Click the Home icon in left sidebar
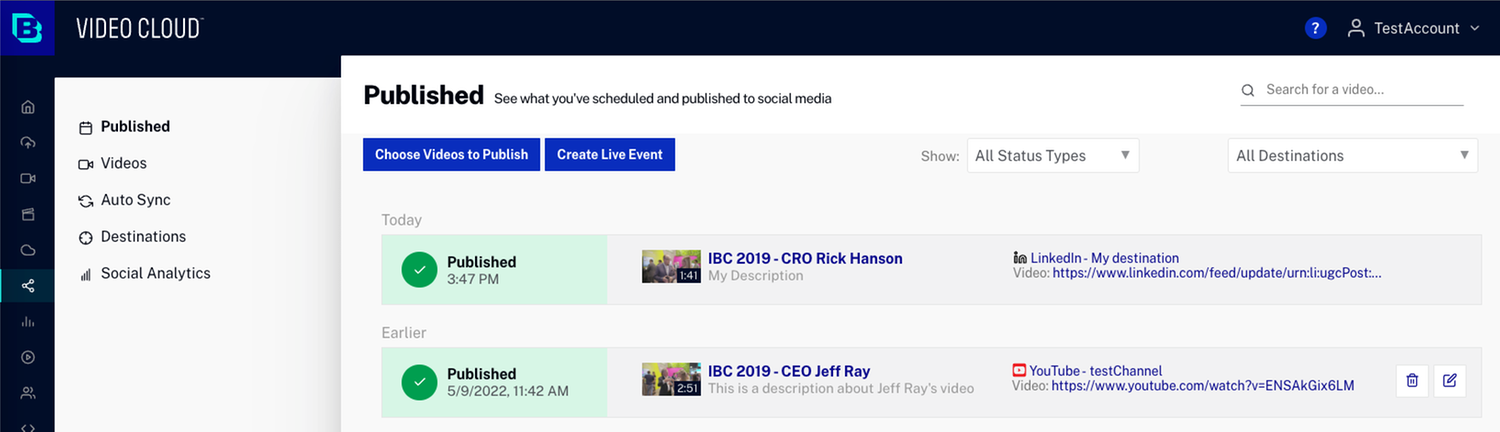Image resolution: width=1500 pixels, height=432 pixels. [28, 107]
